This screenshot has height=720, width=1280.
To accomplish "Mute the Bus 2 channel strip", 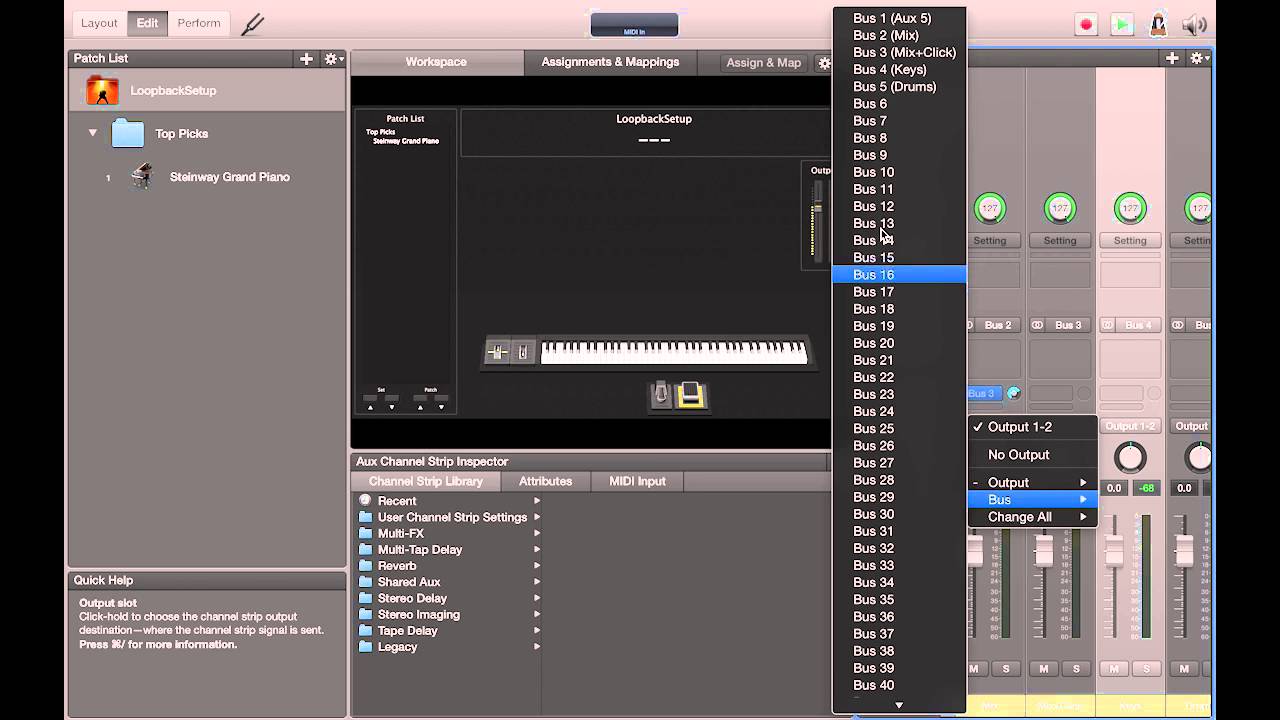I will point(974,669).
